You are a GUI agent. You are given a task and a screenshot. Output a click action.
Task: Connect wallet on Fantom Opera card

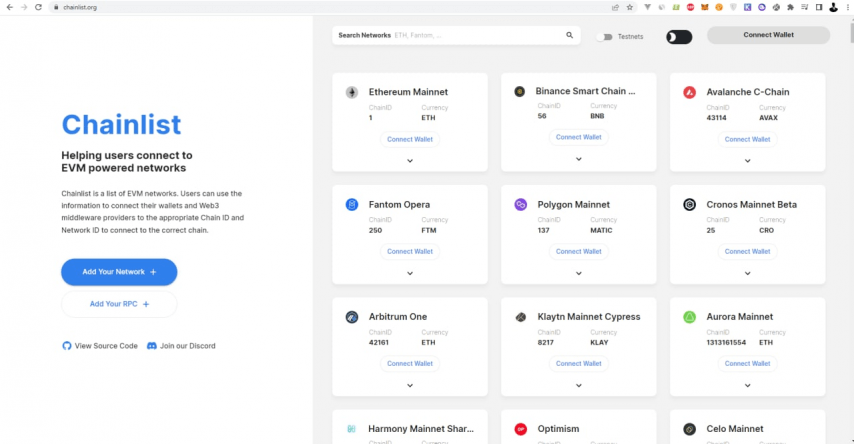(x=410, y=252)
